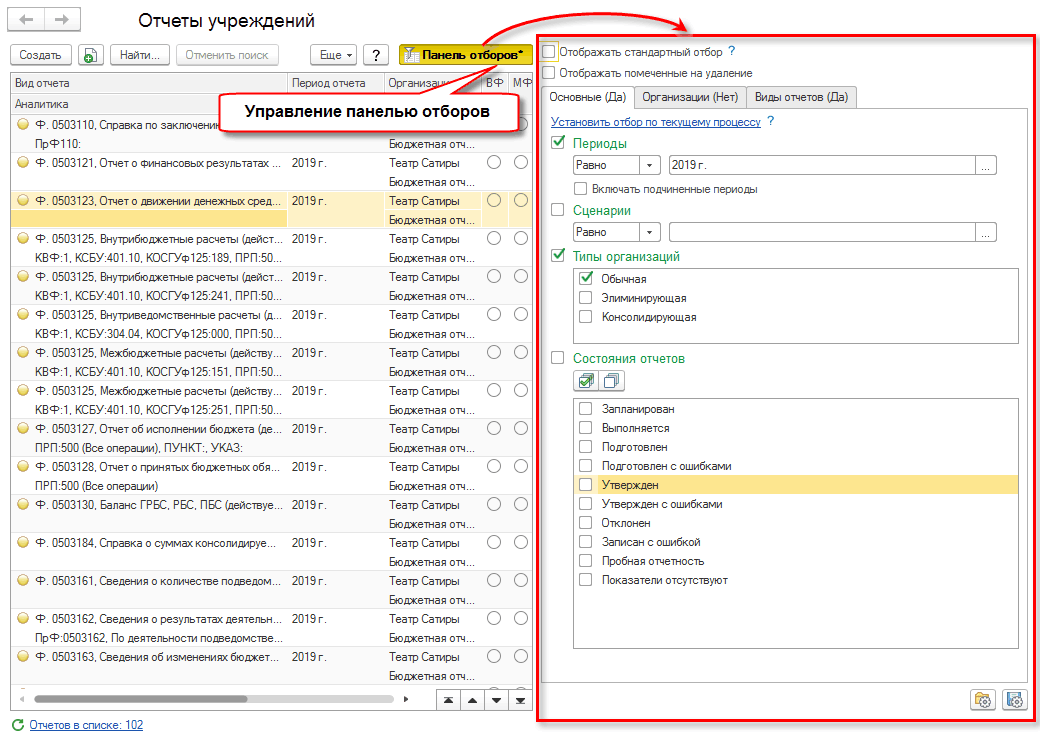Screen dimensions: 1040x737
Task: Uncheck all report states icon
Action: (x=611, y=381)
